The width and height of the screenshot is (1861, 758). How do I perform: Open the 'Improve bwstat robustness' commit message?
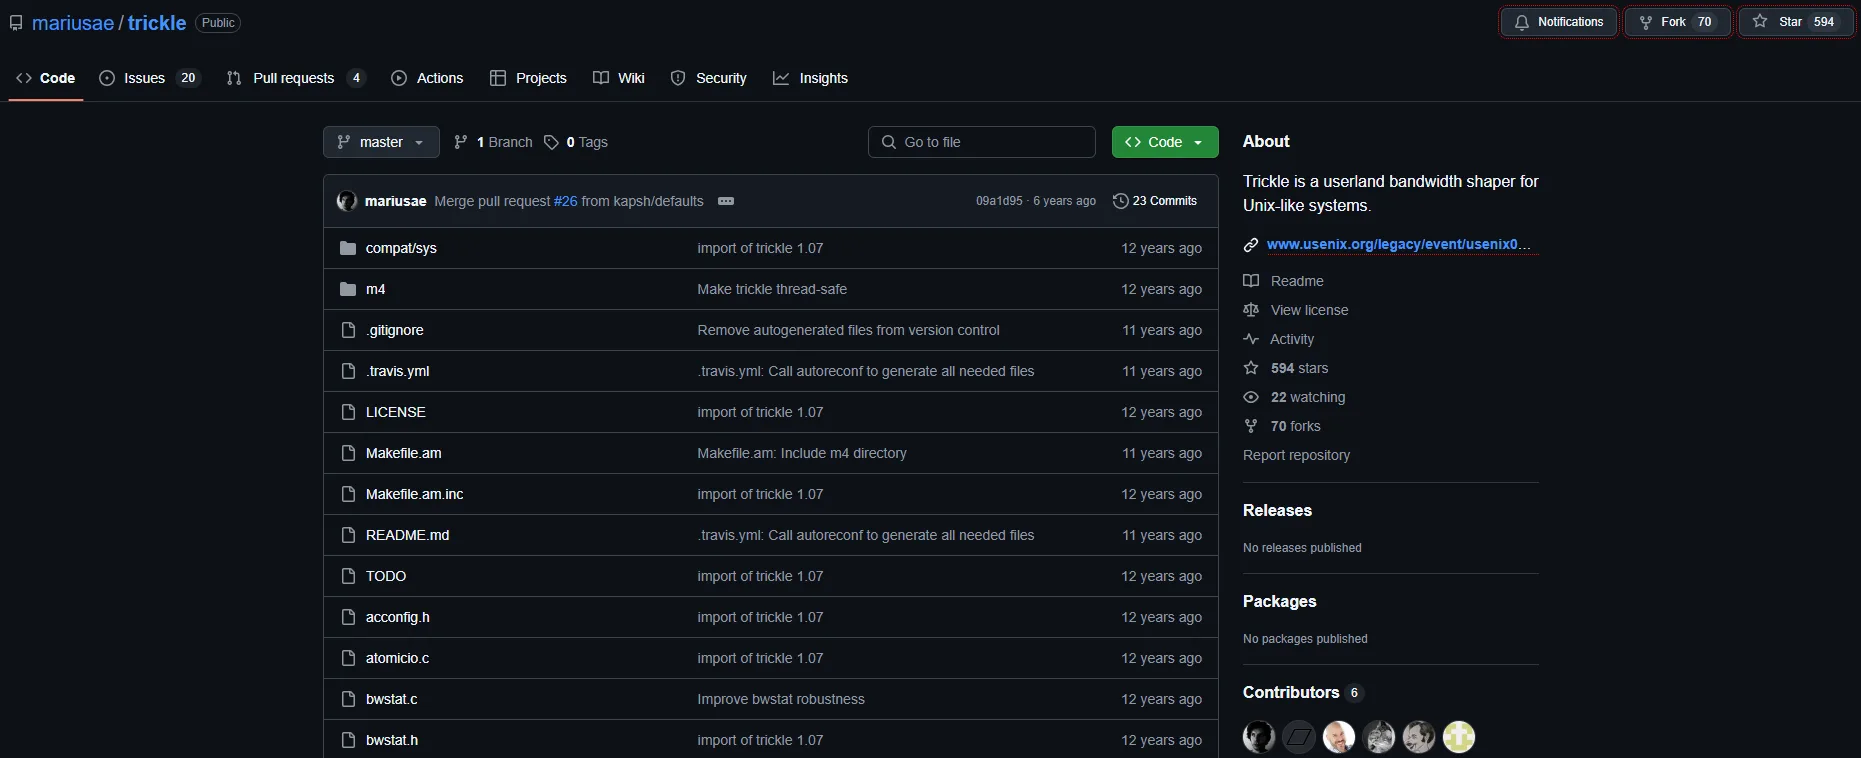click(781, 699)
